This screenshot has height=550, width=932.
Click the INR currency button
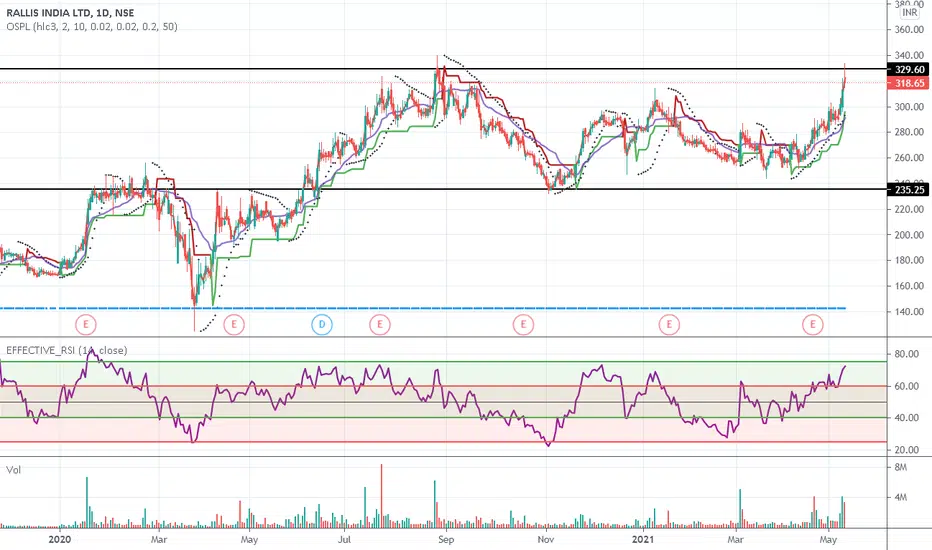[x=909, y=12]
